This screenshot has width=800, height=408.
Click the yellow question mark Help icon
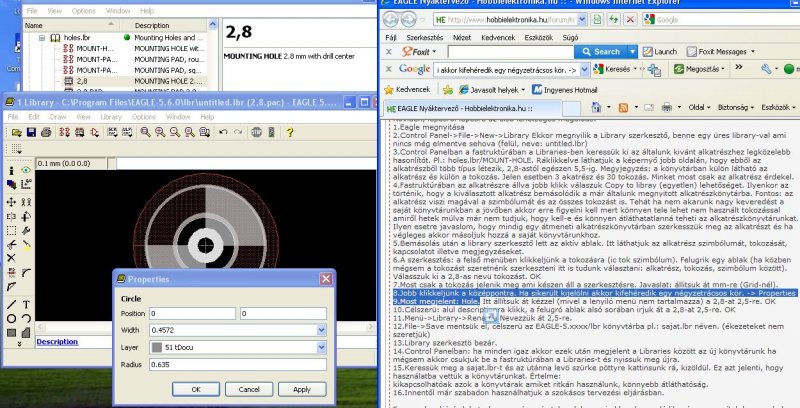(290, 133)
